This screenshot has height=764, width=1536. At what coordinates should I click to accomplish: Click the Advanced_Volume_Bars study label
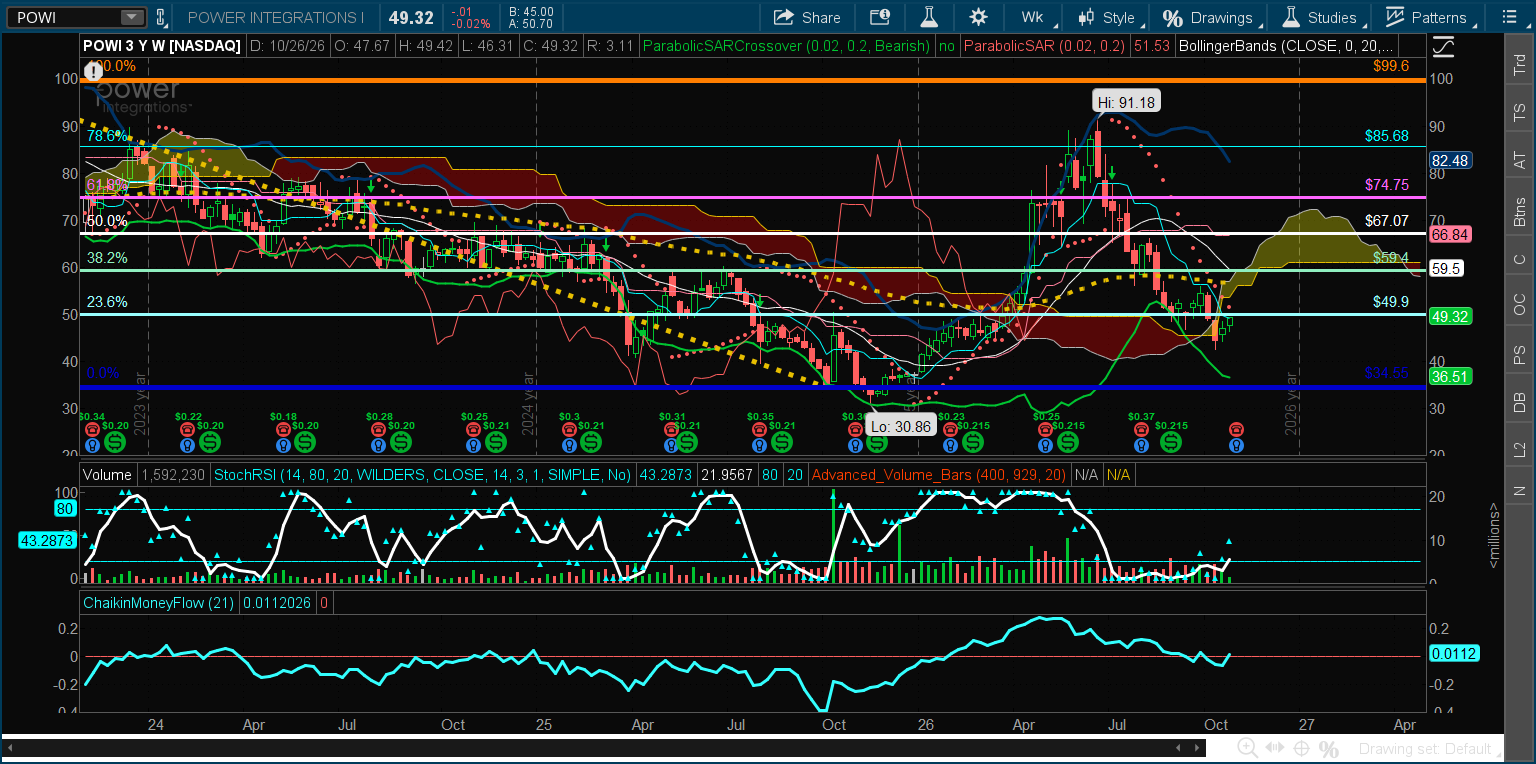(939, 475)
